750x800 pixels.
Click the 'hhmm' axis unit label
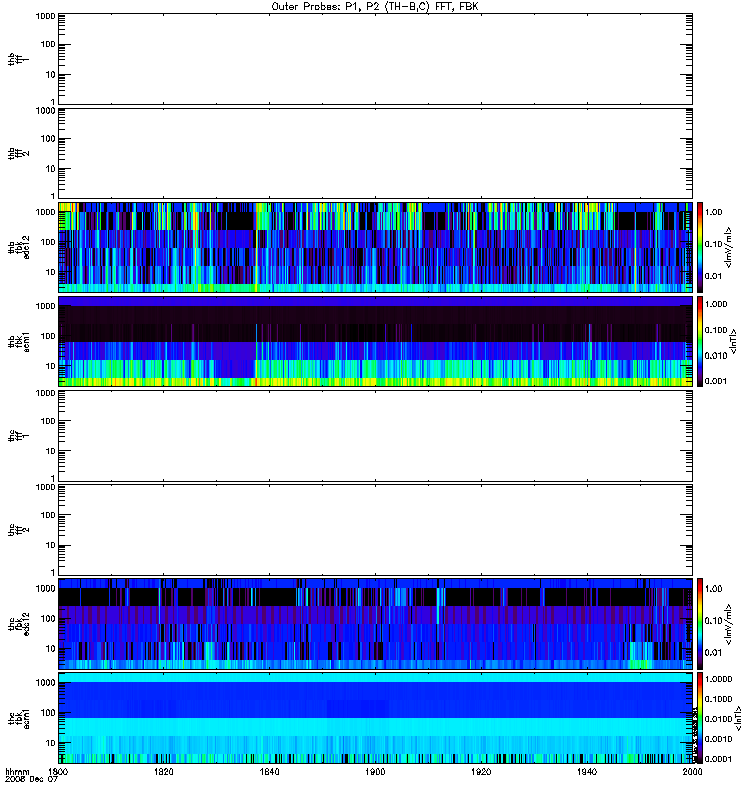[17, 772]
